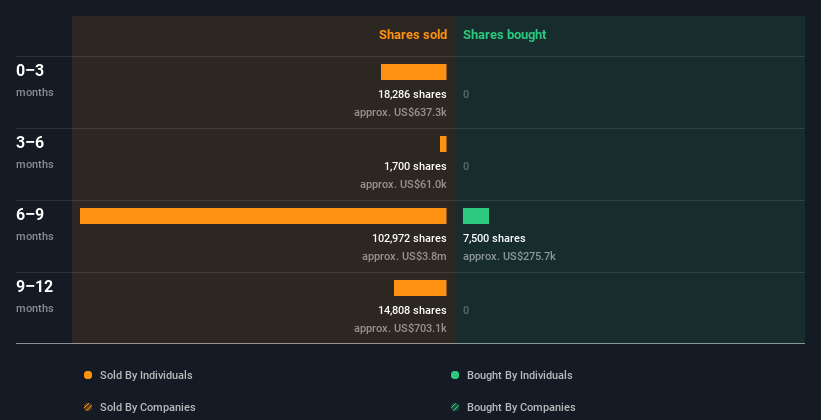Click the green Bought By Individuals legend dot
This screenshot has width=821, height=420.
coord(455,375)
